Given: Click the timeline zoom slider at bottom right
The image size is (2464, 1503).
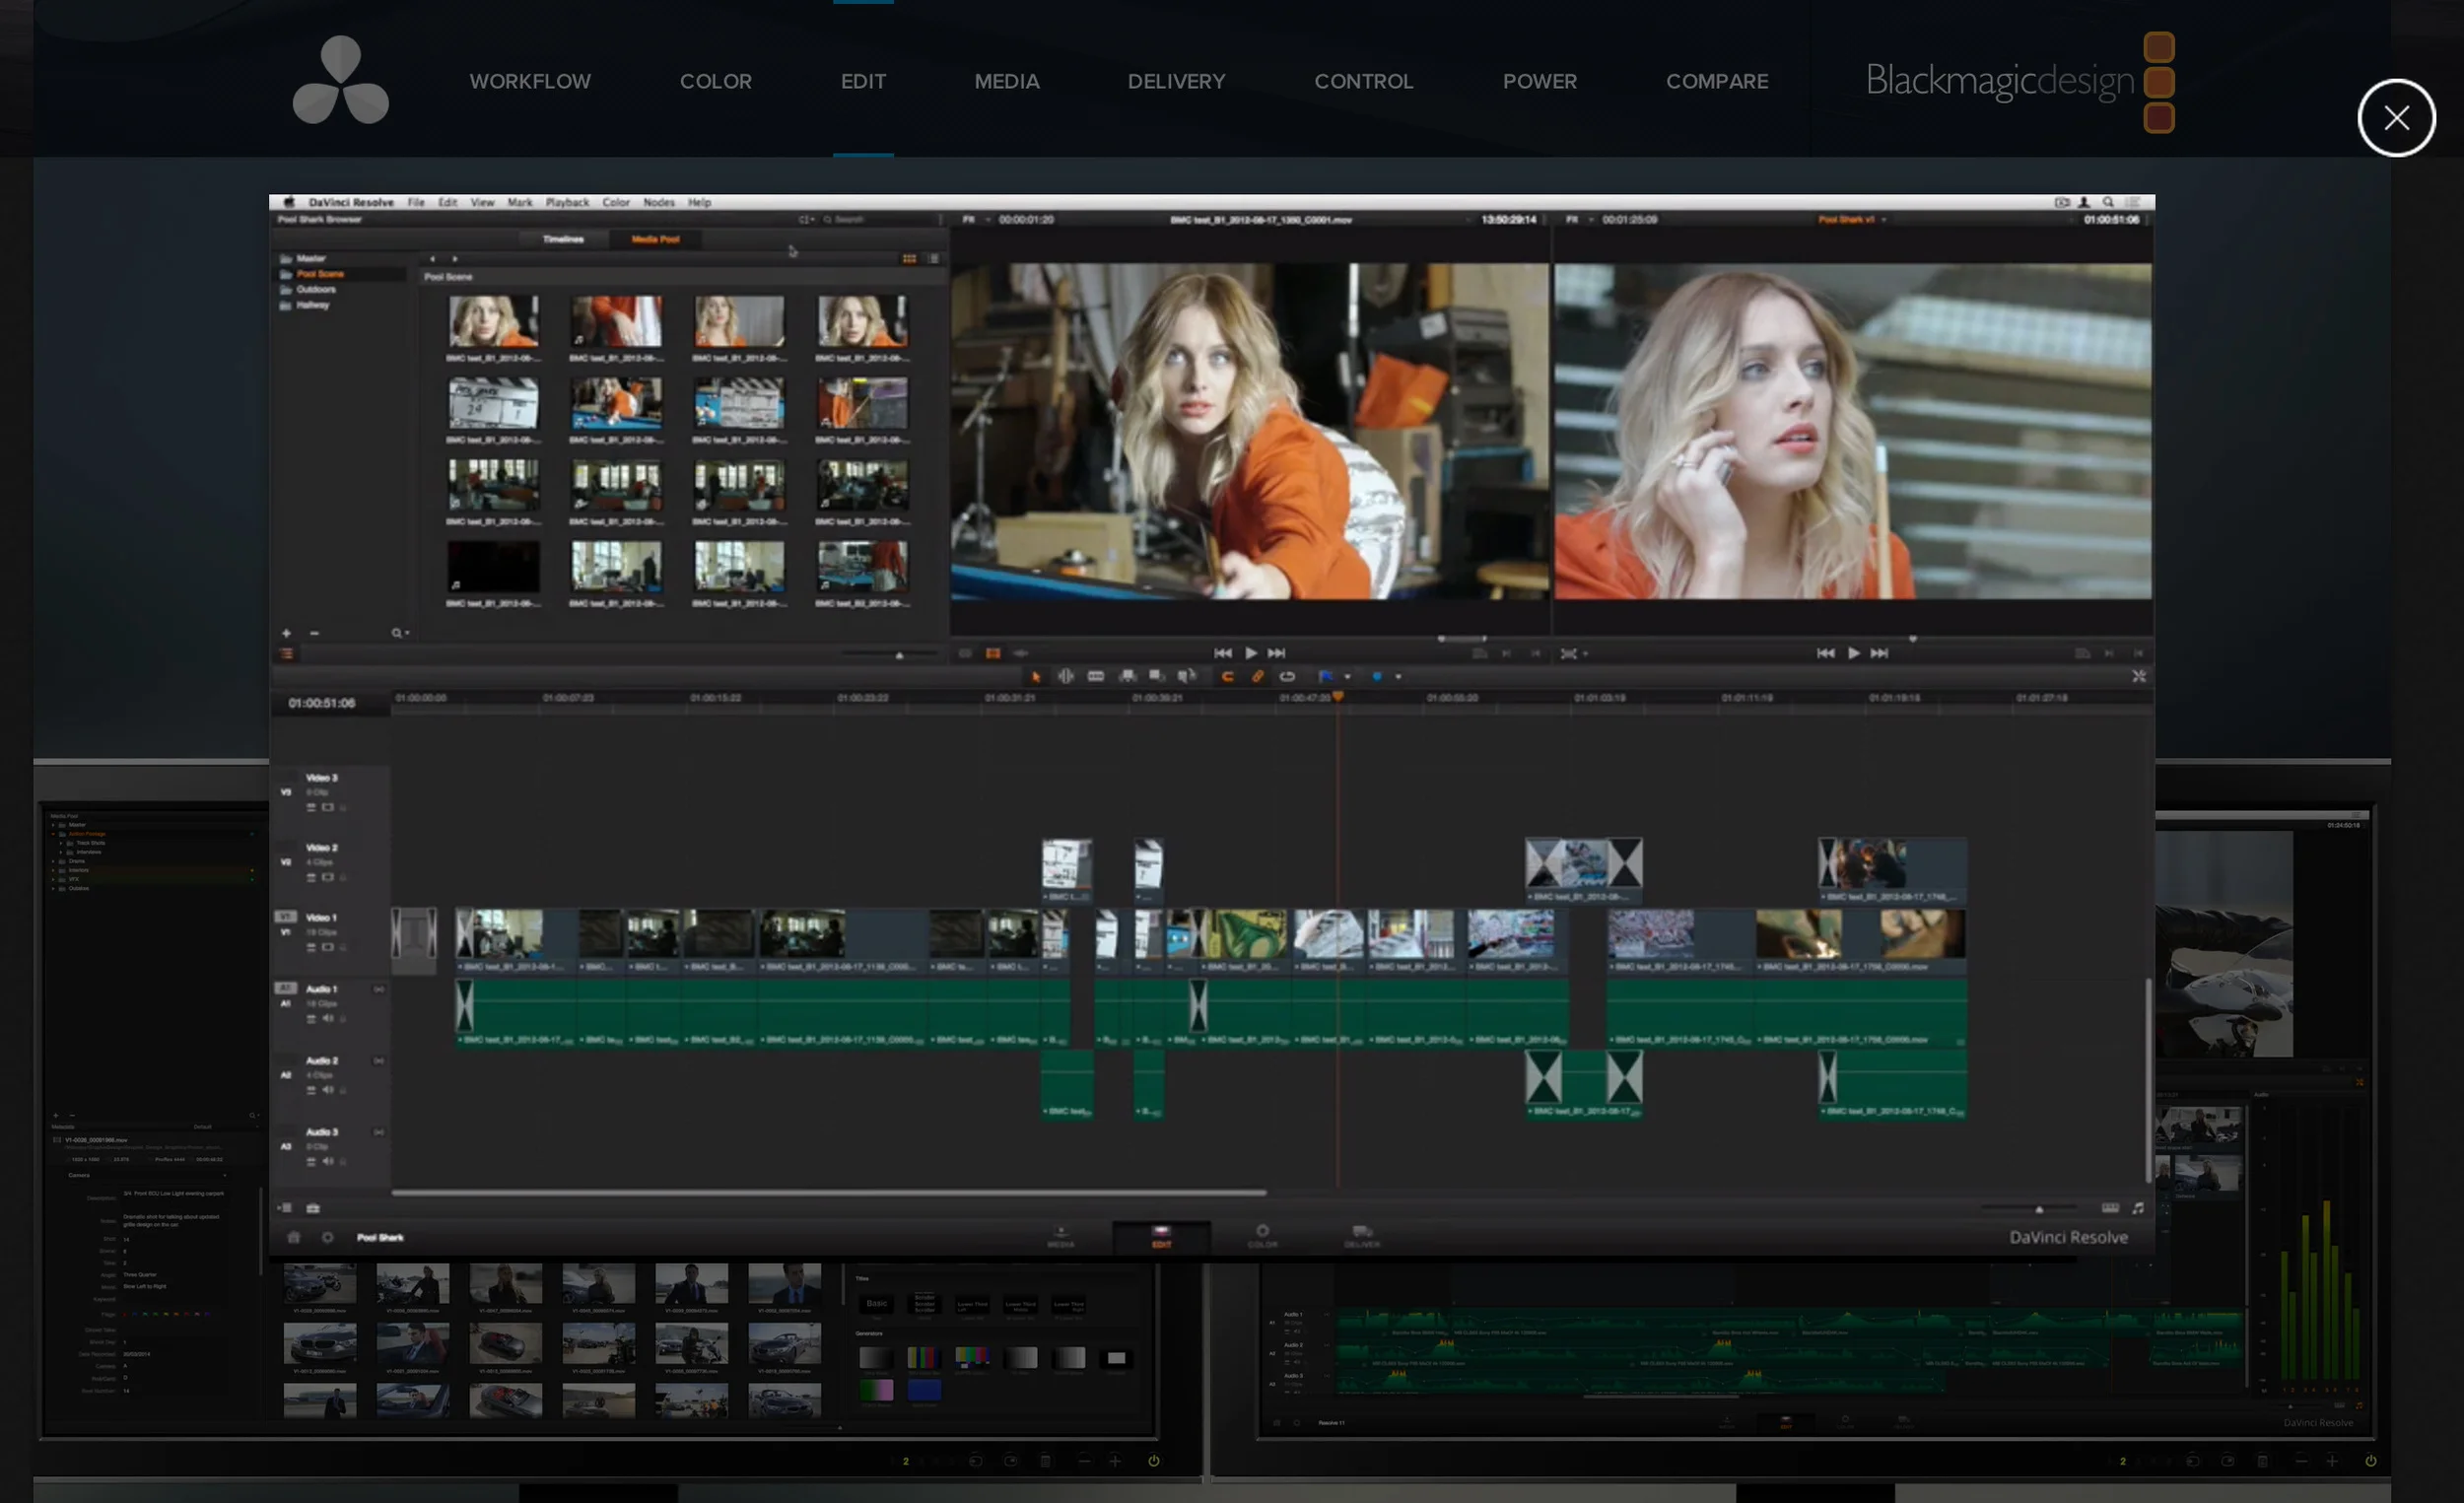Looking at the screenshot, I should click(2038, 1209).
